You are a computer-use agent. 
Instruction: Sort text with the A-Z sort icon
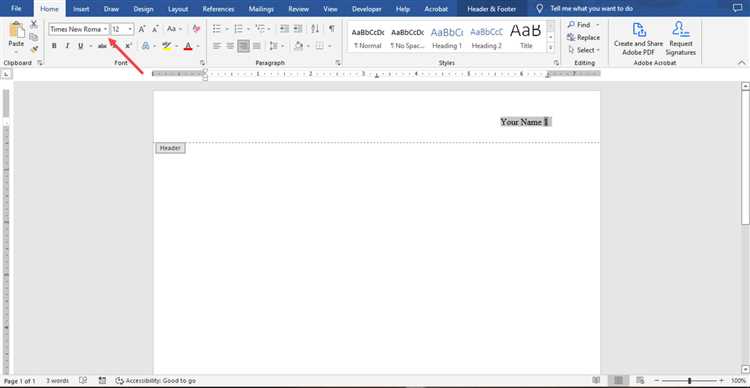coord(315,29)
